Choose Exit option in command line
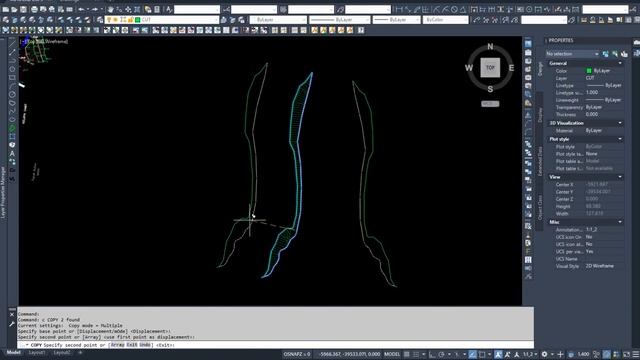The height and width of the screenshot is (360, 640). coord(131,345)
